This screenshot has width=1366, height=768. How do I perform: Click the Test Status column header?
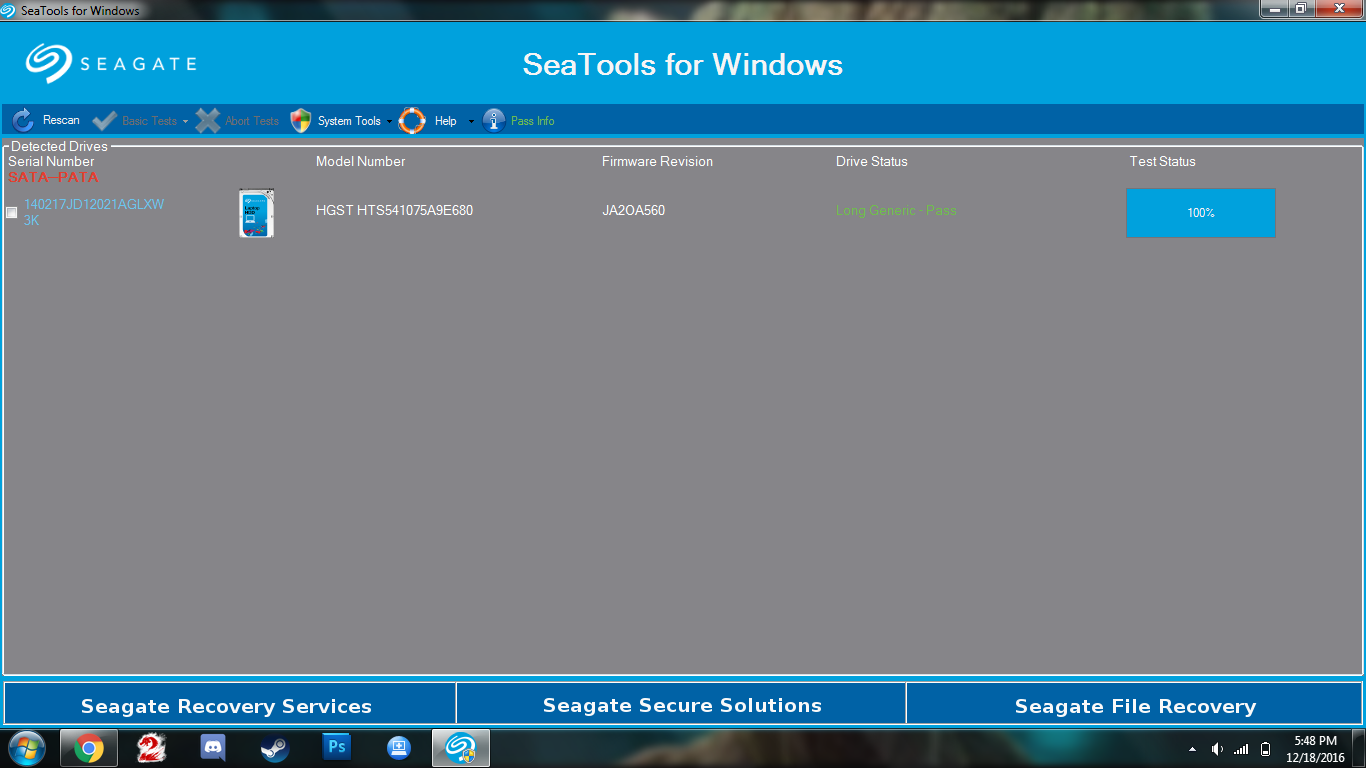point(1163,161)
